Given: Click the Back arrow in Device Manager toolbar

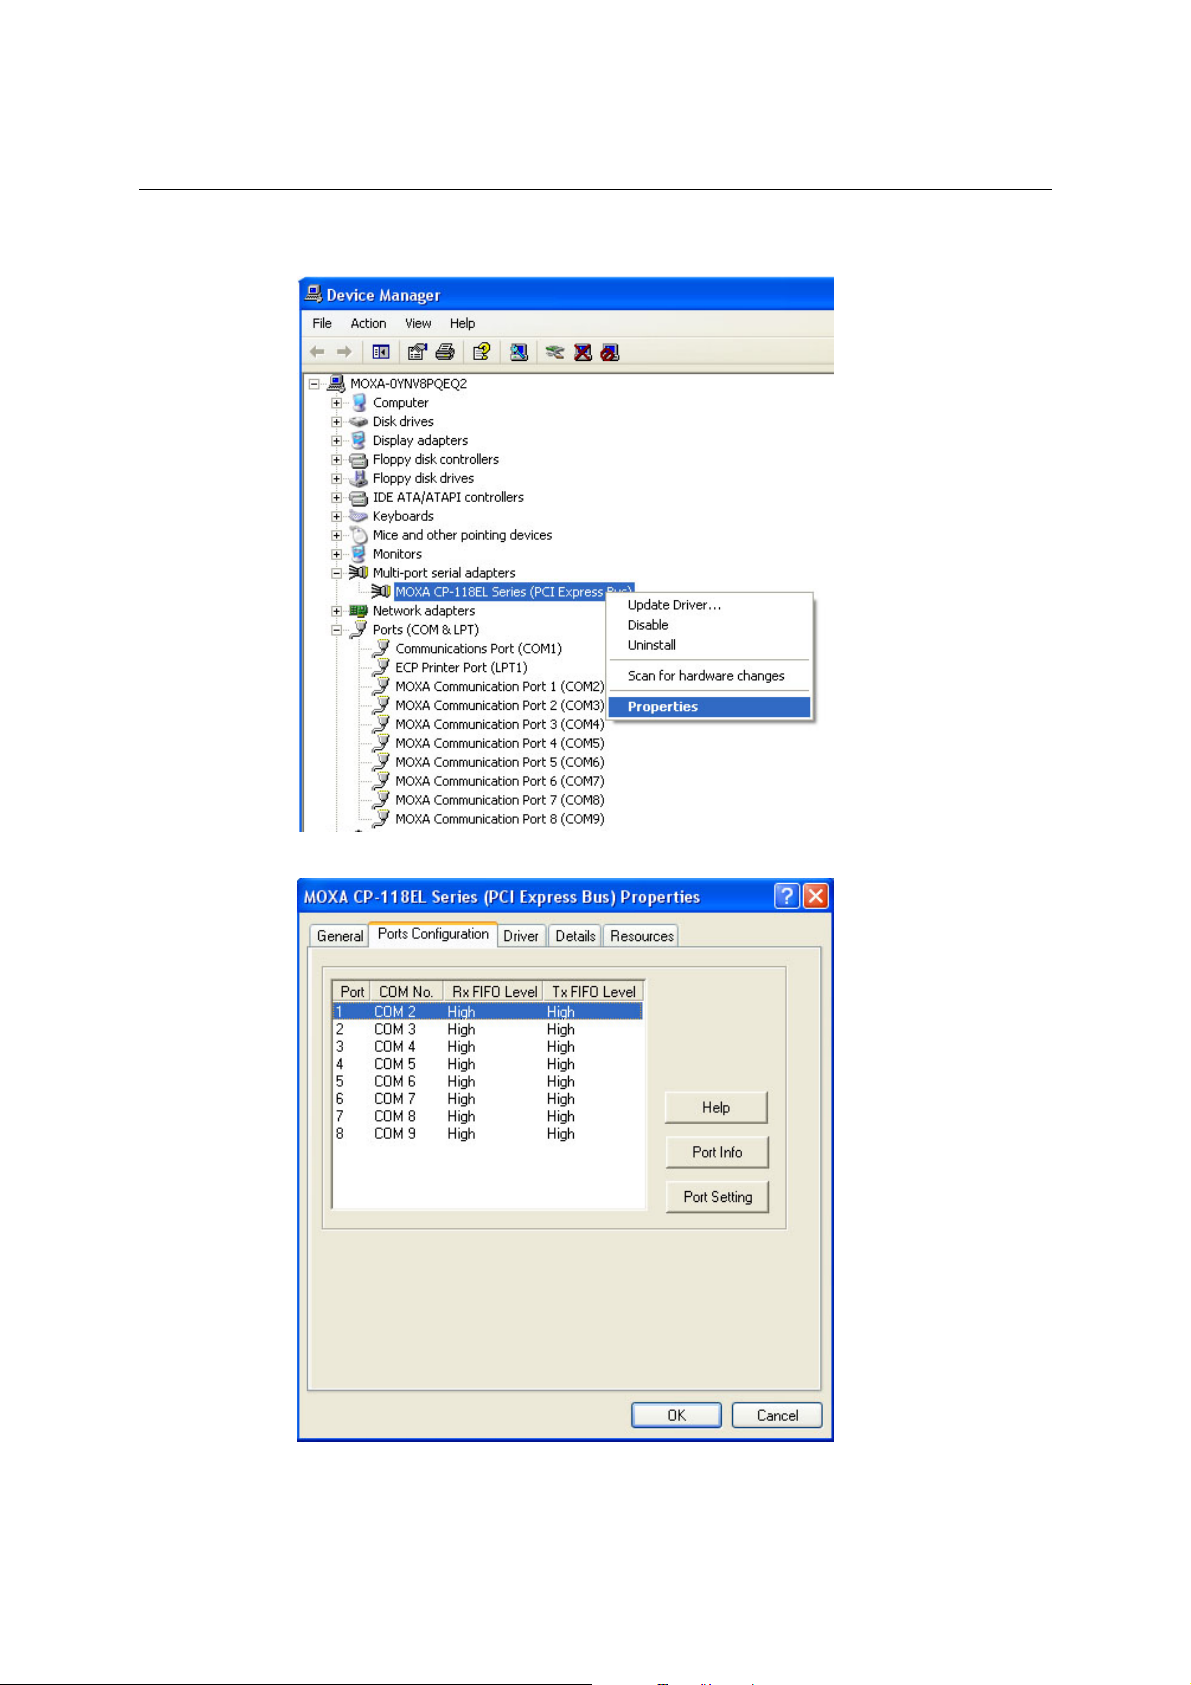Looking at the screenshot, I should tap(317, 352).
